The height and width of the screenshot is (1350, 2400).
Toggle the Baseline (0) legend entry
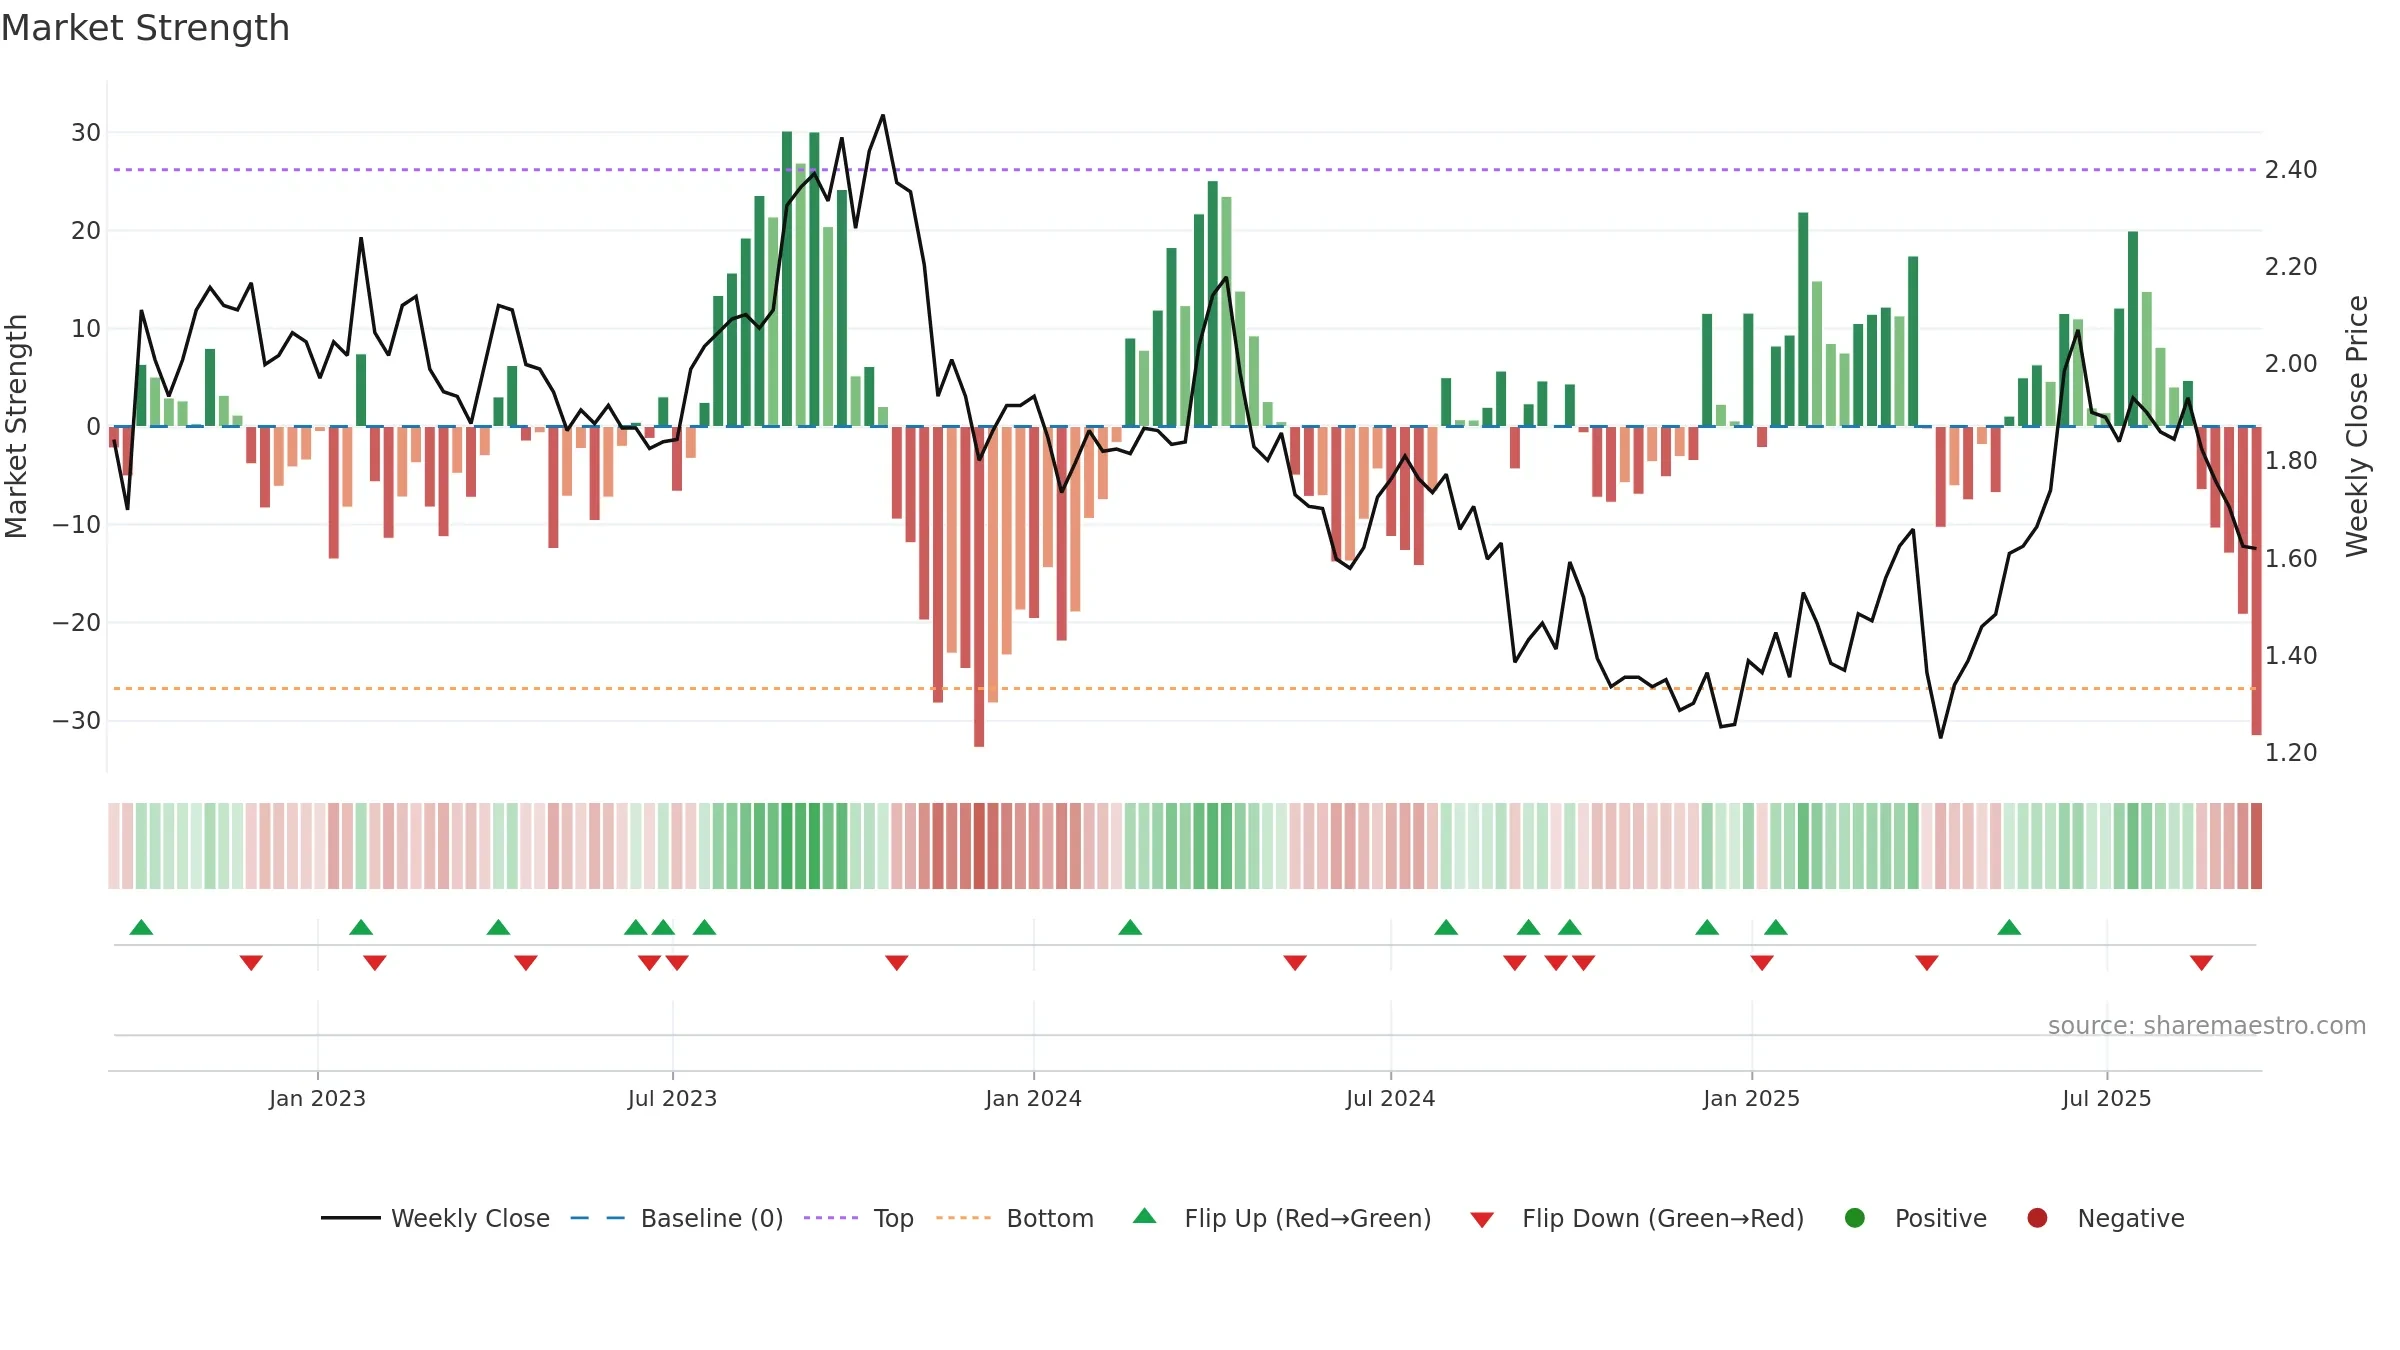pos(677,1218)
